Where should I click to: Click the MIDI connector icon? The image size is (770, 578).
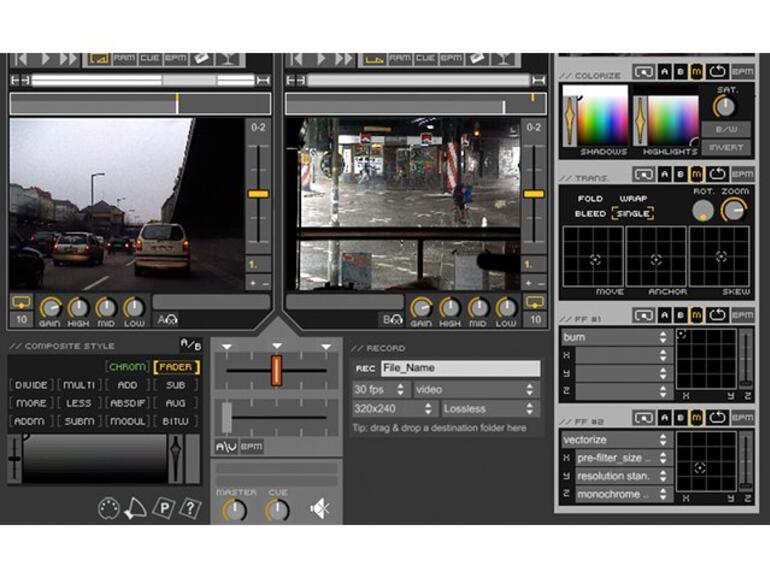coord(109,508)
